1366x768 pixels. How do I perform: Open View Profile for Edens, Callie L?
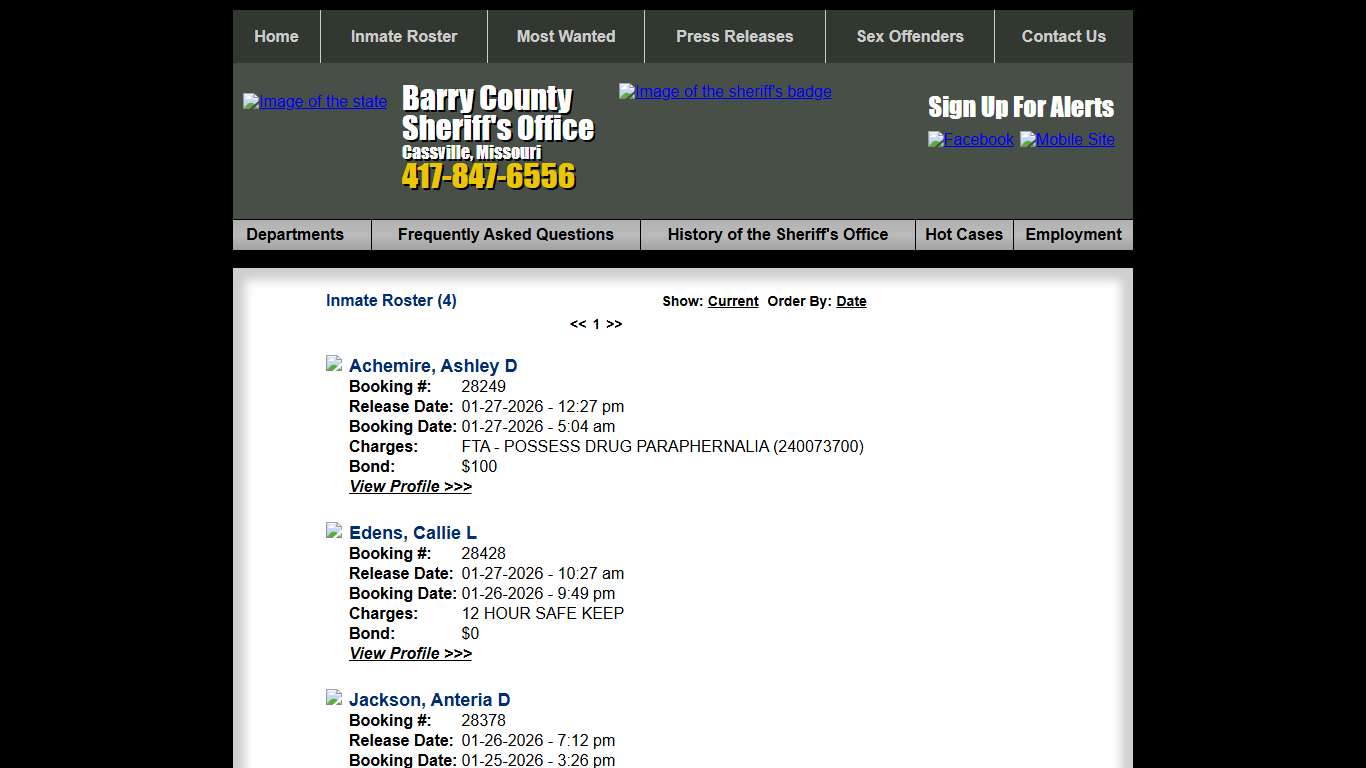pyautogui.click(x=410, y=653)
